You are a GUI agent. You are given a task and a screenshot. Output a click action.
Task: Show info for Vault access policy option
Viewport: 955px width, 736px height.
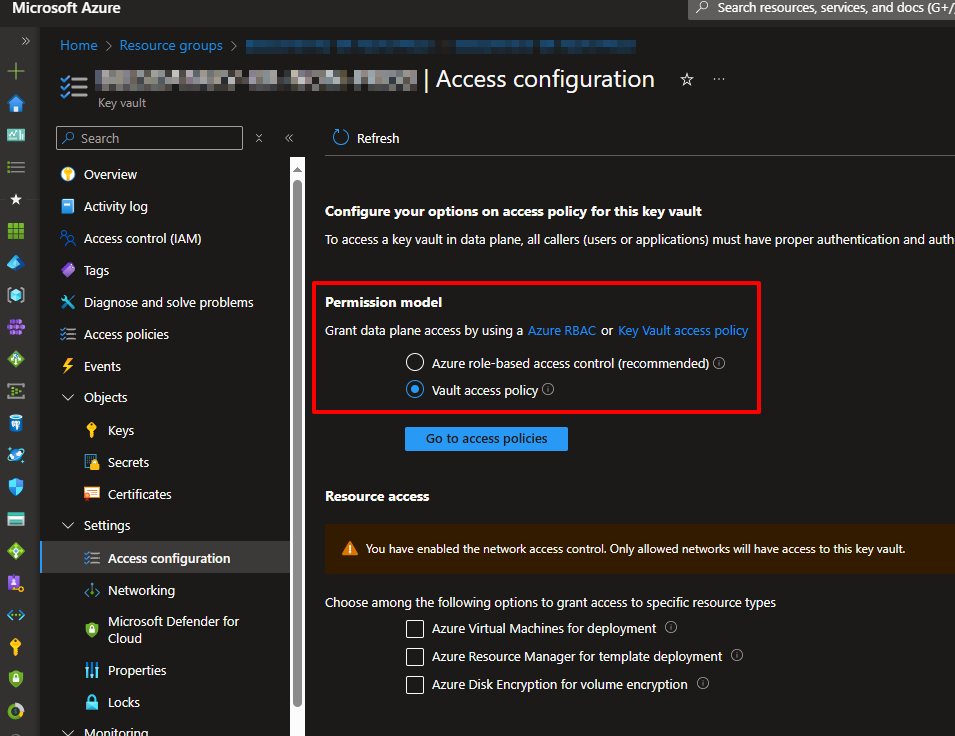coord(548,389)
